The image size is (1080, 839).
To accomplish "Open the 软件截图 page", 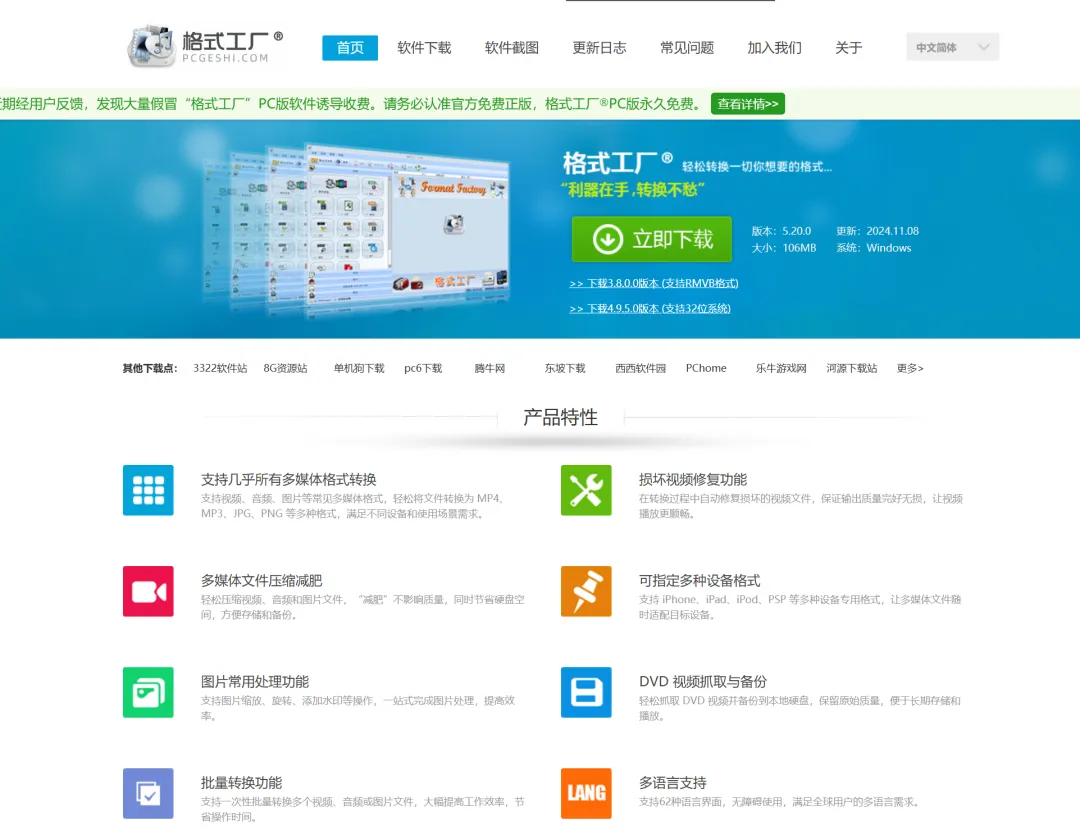I will [x=512, y=48].
